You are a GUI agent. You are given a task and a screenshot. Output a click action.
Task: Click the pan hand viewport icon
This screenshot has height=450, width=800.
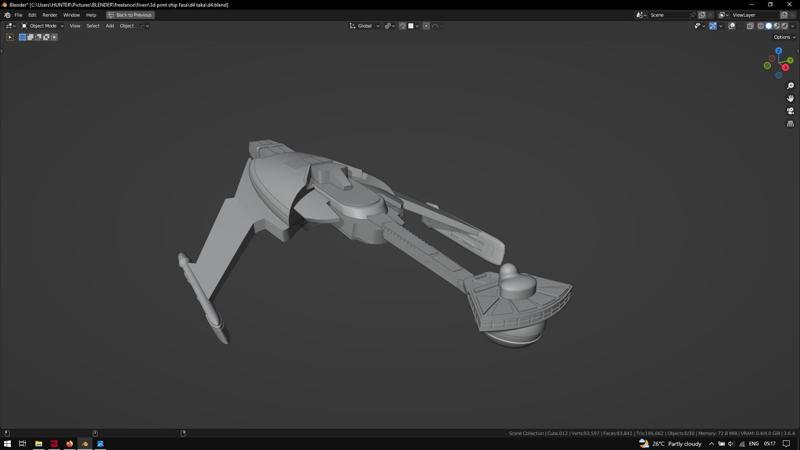(790, 98)
